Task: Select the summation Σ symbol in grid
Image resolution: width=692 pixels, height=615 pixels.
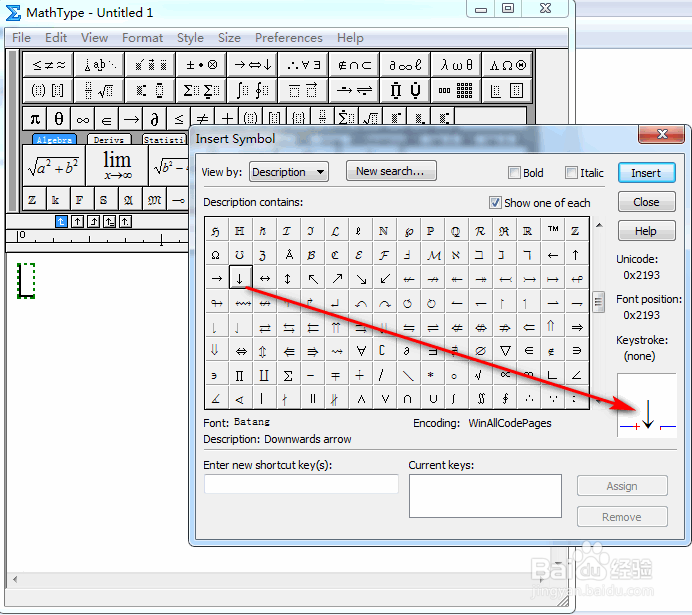Action: 288,375
